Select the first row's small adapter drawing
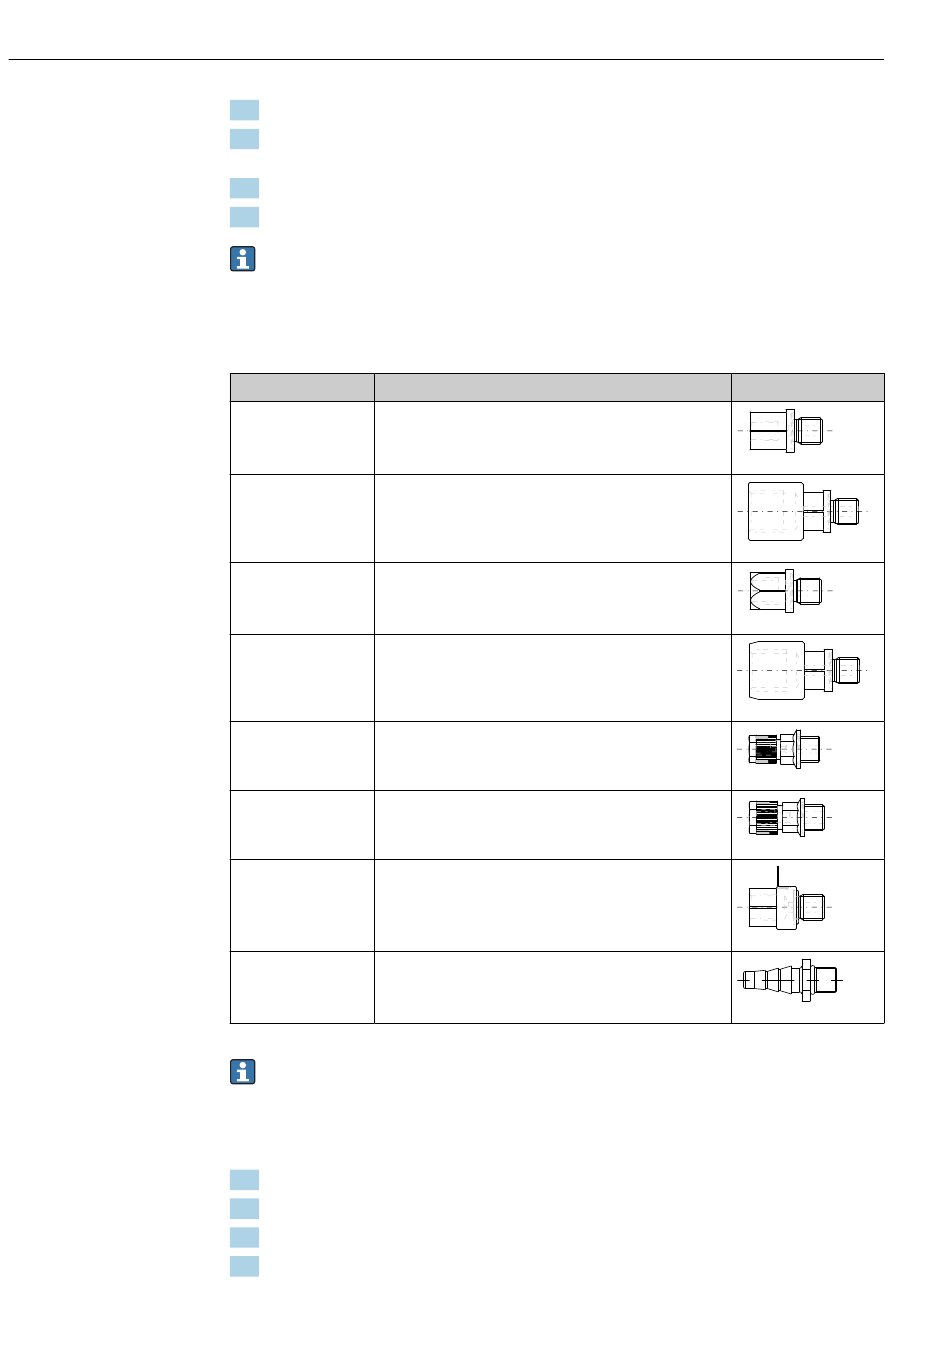The image size is (950, 1369). (786, 431)
